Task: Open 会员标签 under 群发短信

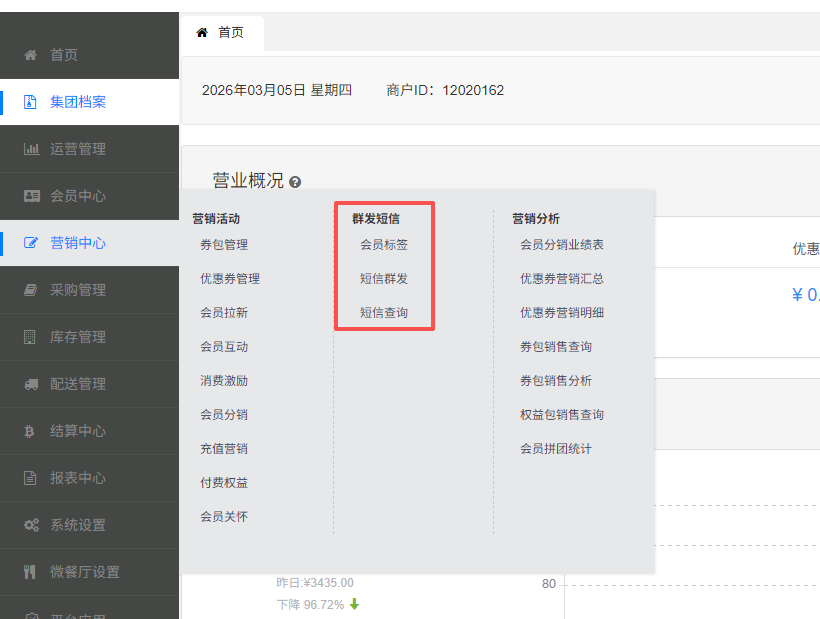Action: pyautogui.click(x=384, y=245)
